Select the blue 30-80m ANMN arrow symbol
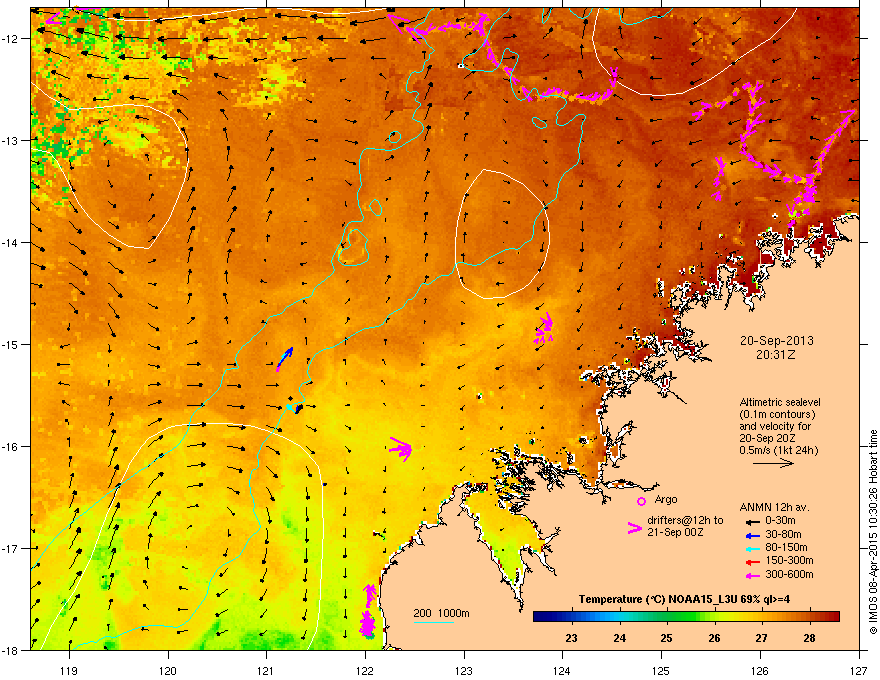The image size is (880, 680). tap(752, 536)
